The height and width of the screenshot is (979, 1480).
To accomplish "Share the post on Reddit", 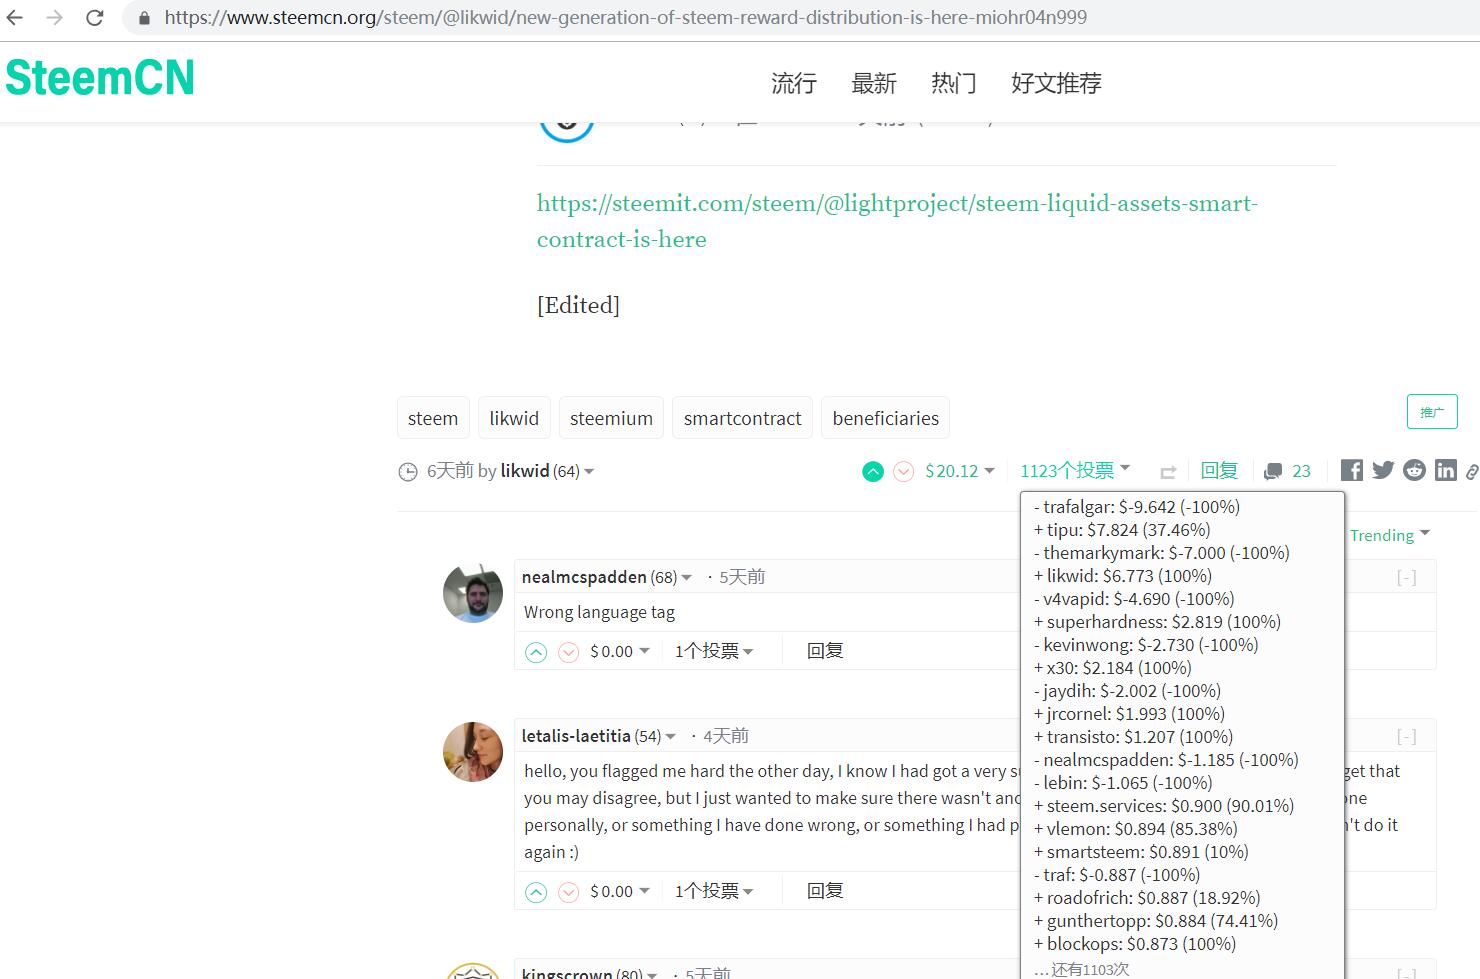I will point(1414,470).
